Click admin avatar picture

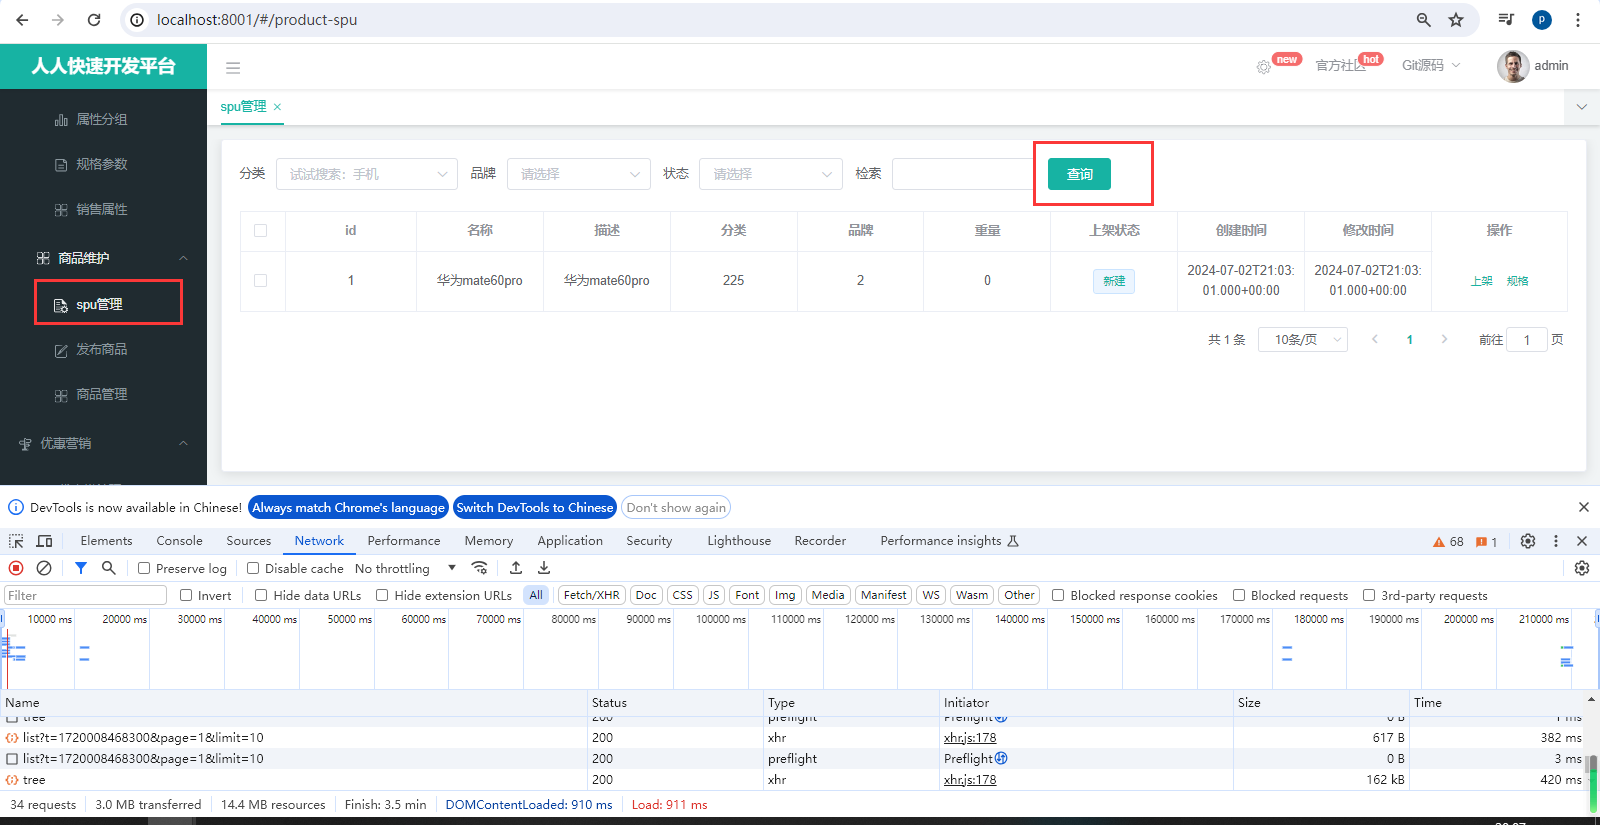click(x=1512, y=66)
